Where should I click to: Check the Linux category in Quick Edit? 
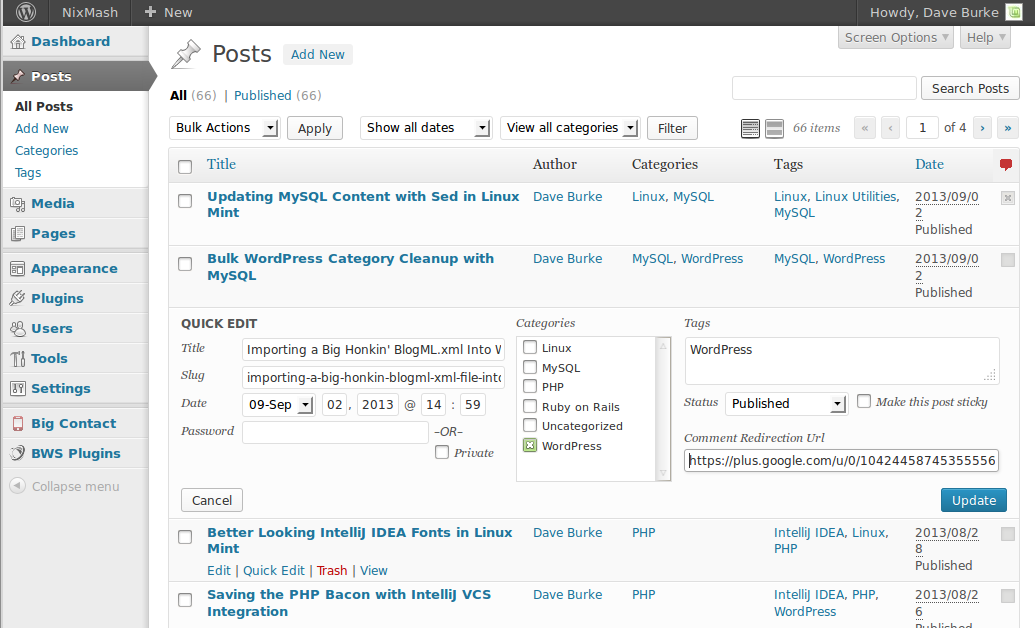pyautogui.click(x=529, y=347)
